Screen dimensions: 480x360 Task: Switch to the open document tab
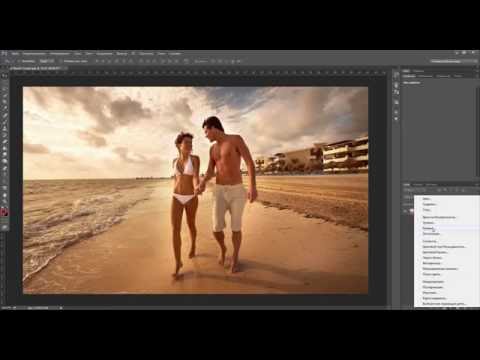coord(35,68)
